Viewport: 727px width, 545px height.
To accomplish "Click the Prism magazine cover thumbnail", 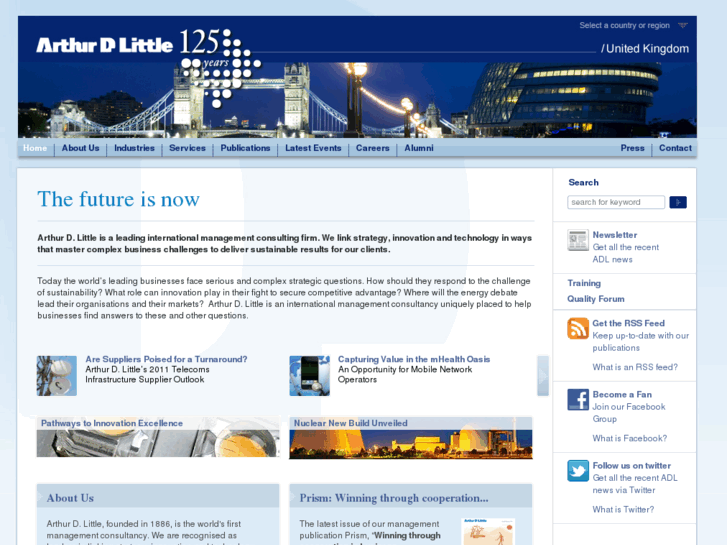I will (488, 532).
